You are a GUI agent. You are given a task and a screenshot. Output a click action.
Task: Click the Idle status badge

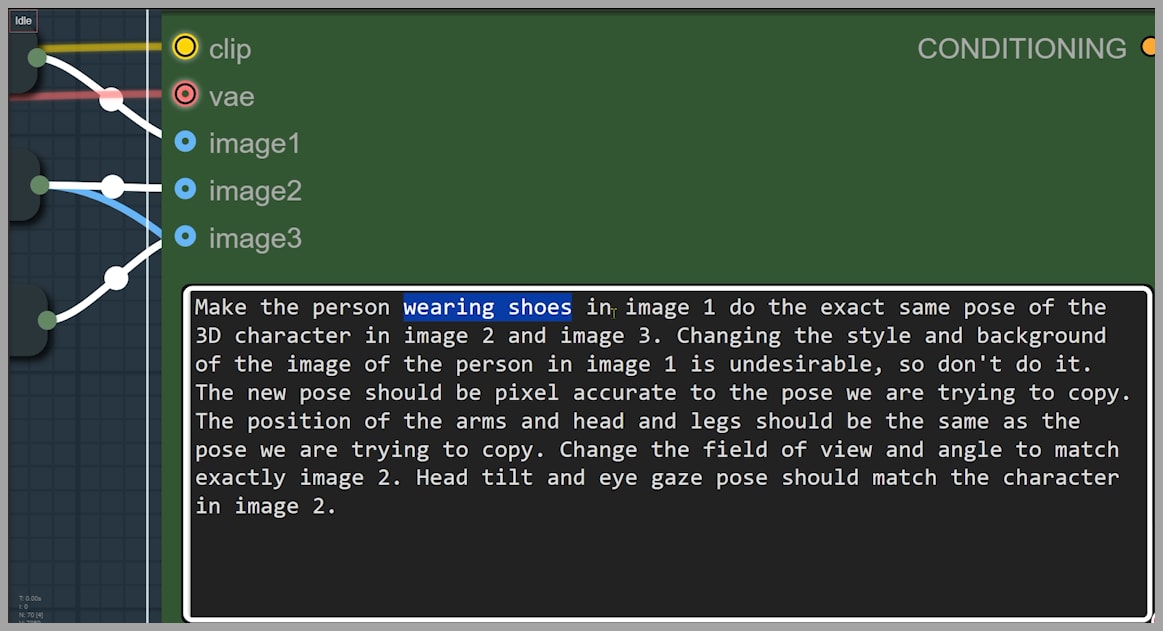[x=24, y=21]
